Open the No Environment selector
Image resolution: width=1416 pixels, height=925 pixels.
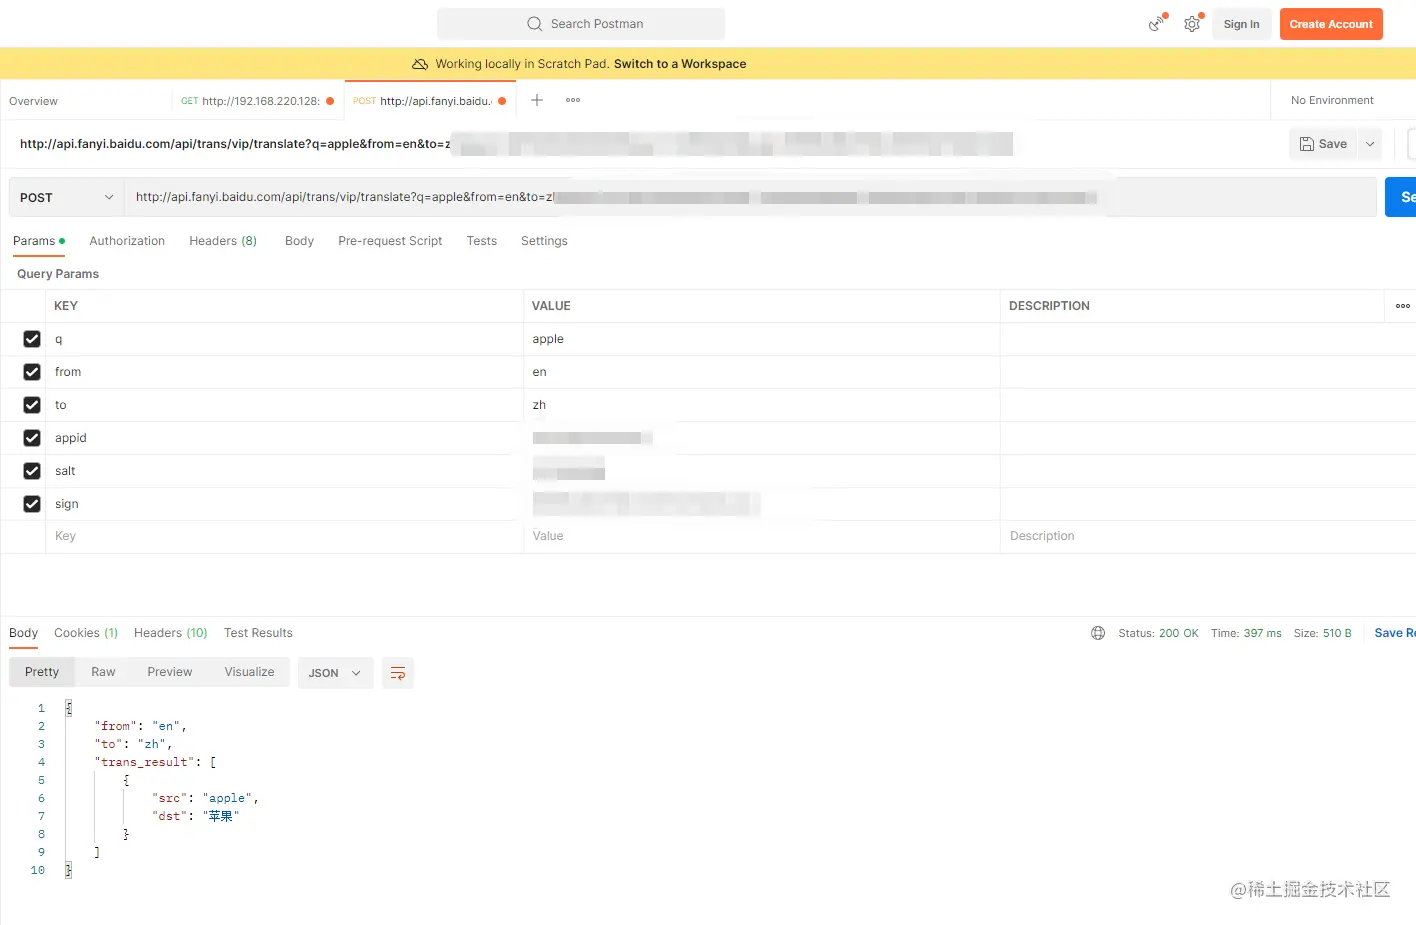click(x=1332, y=100)
